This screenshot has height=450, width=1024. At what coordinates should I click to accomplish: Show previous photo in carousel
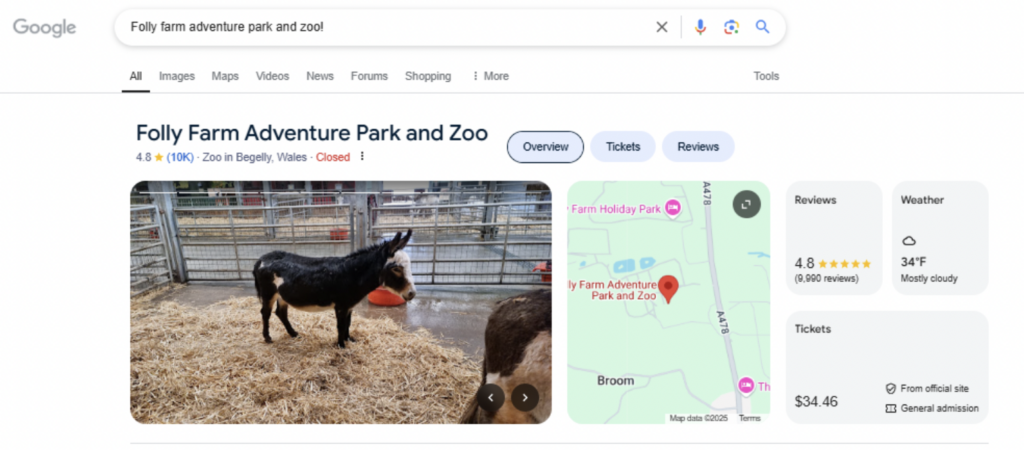point(490,397)
